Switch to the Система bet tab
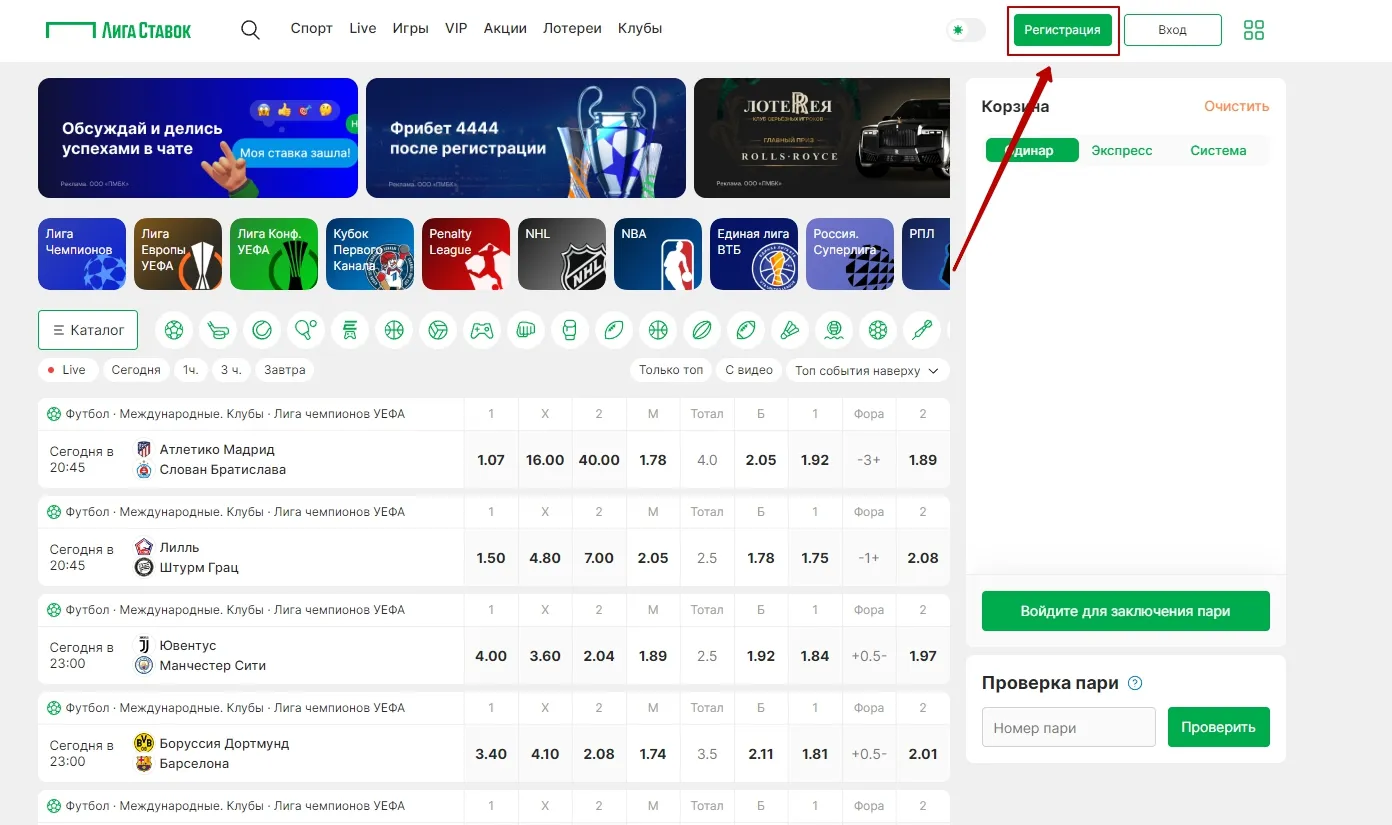 tap(1217, 151)
